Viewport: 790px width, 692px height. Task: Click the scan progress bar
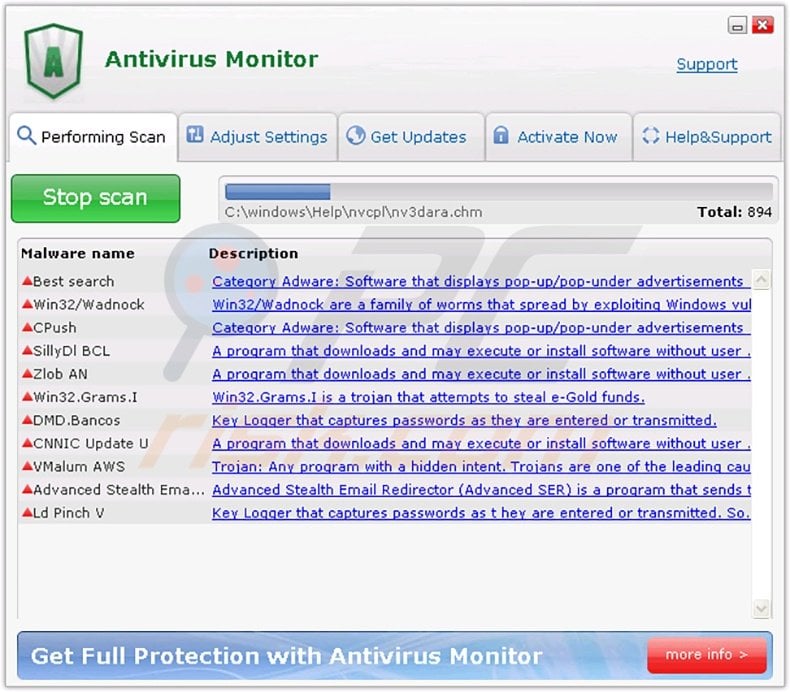499,192
